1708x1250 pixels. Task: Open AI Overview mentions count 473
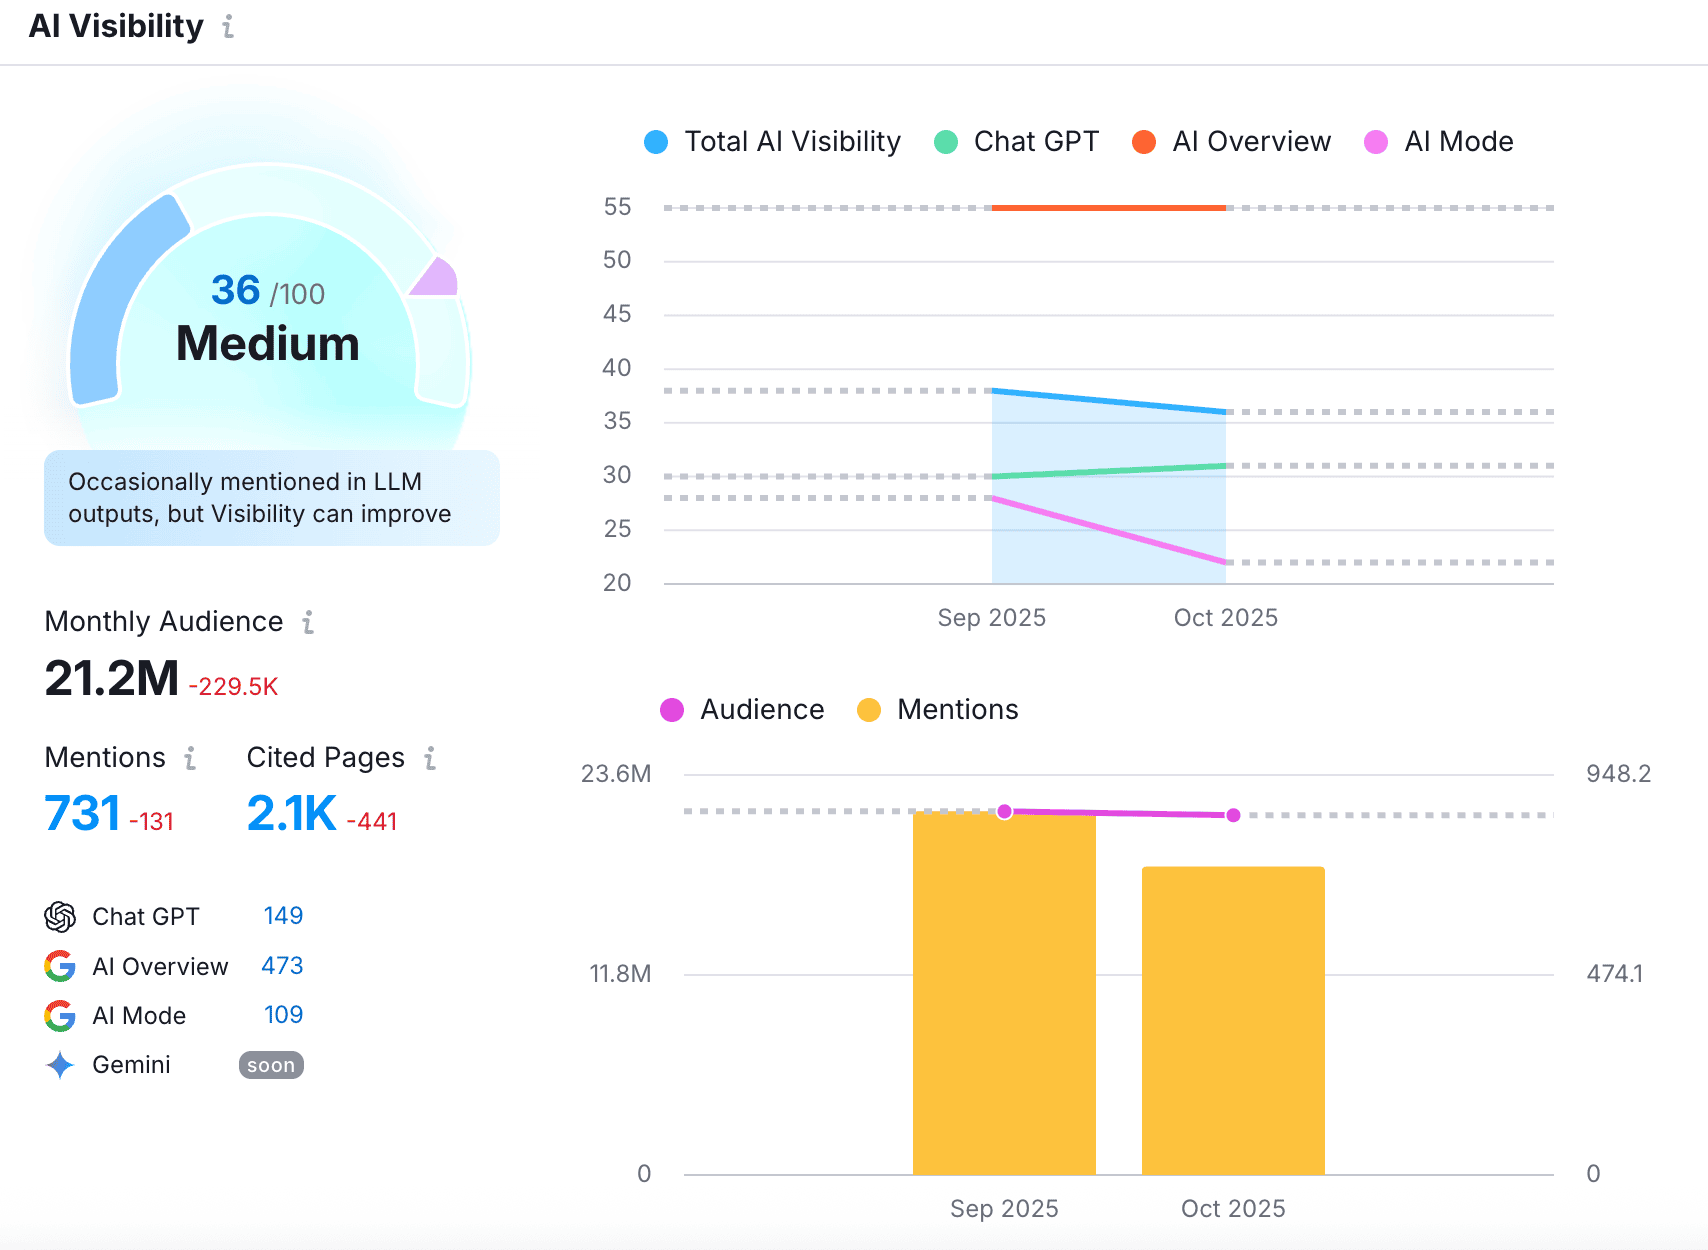tap(282, 966)
